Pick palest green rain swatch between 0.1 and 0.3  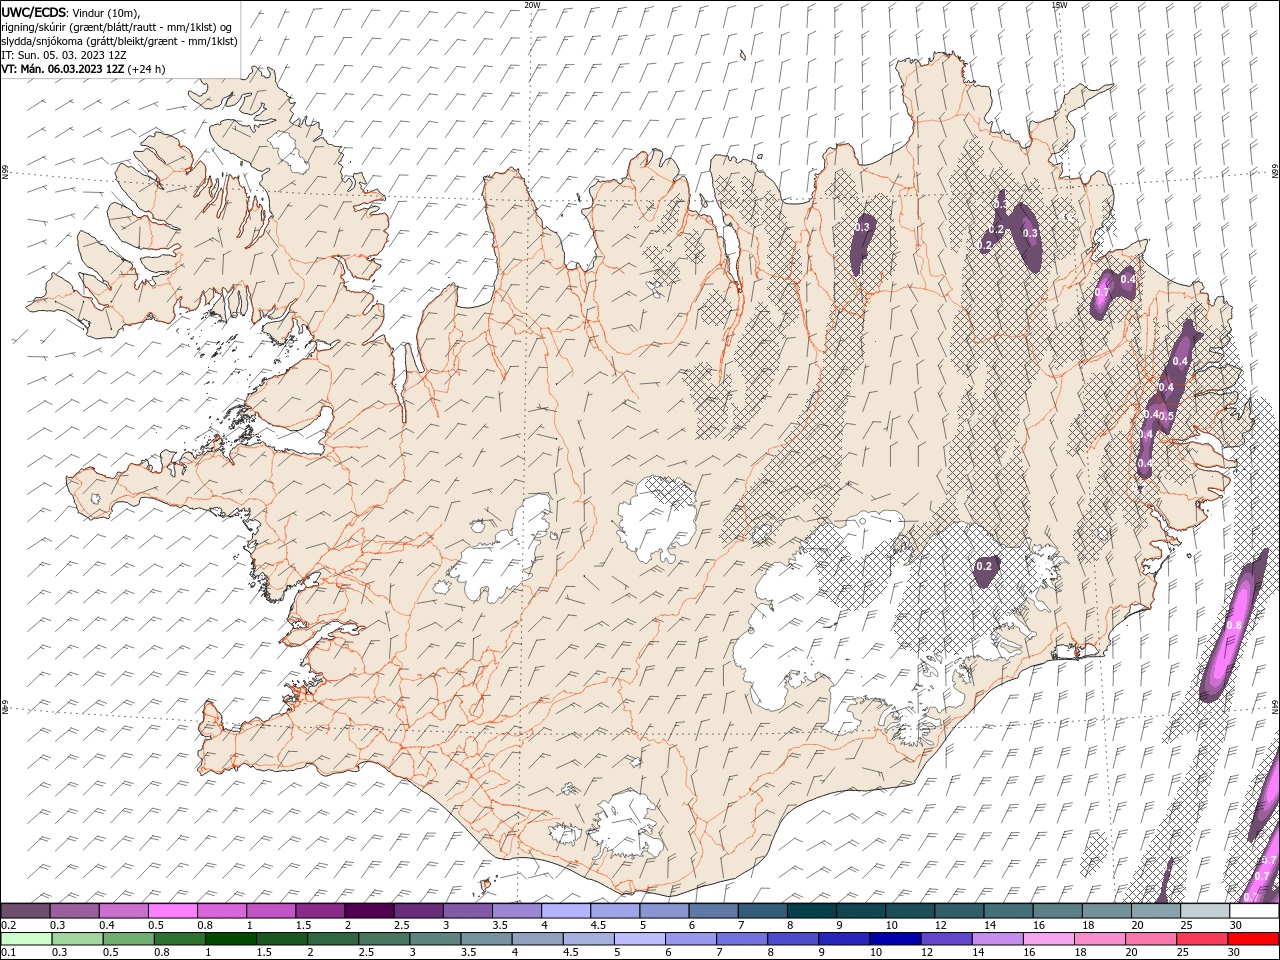pyautogui.click(x=25, y=939)
